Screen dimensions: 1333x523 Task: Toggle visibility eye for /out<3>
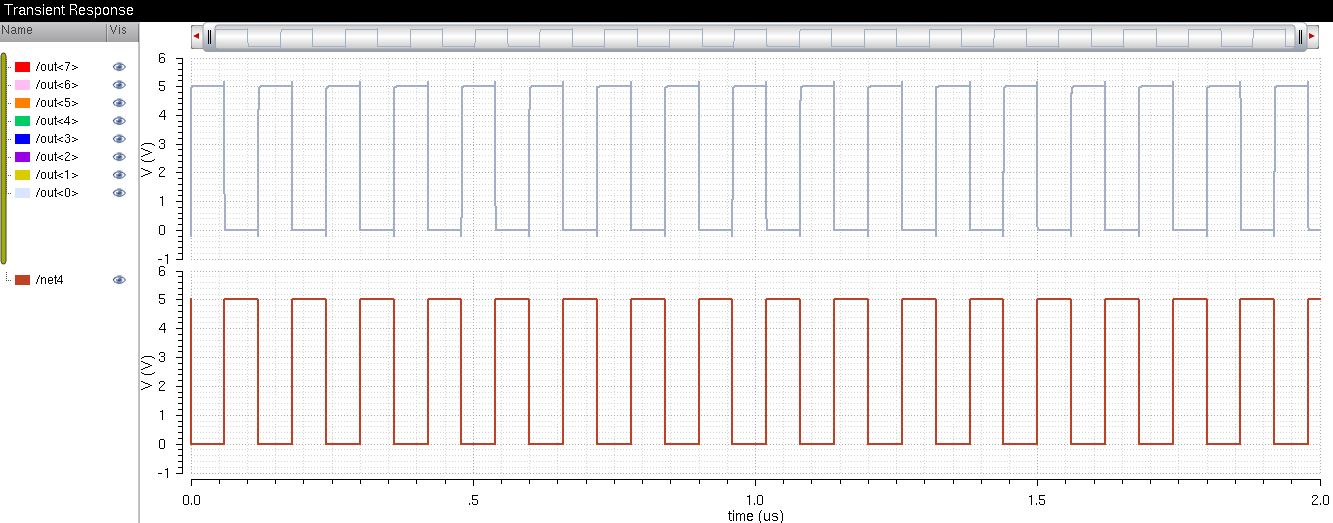[119, 139]
